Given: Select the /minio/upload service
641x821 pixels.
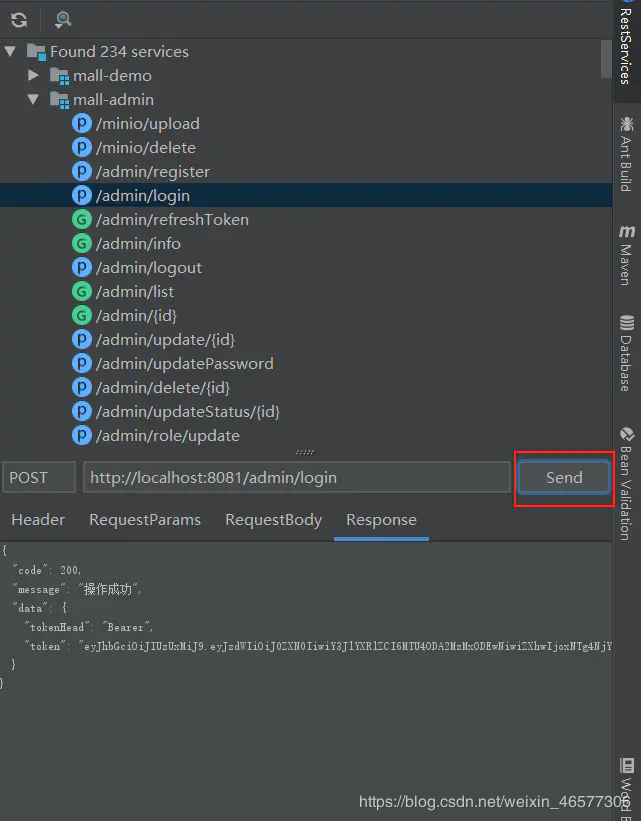Looking at the screenshot, I should (x=148, y=124).
